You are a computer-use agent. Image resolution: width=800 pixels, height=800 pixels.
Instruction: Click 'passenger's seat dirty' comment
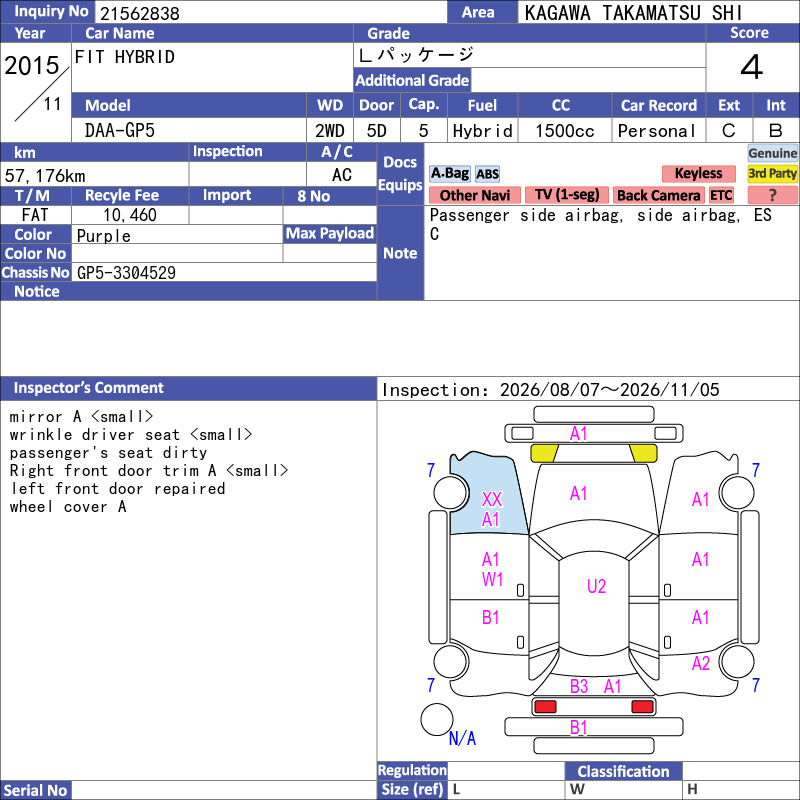108,453
